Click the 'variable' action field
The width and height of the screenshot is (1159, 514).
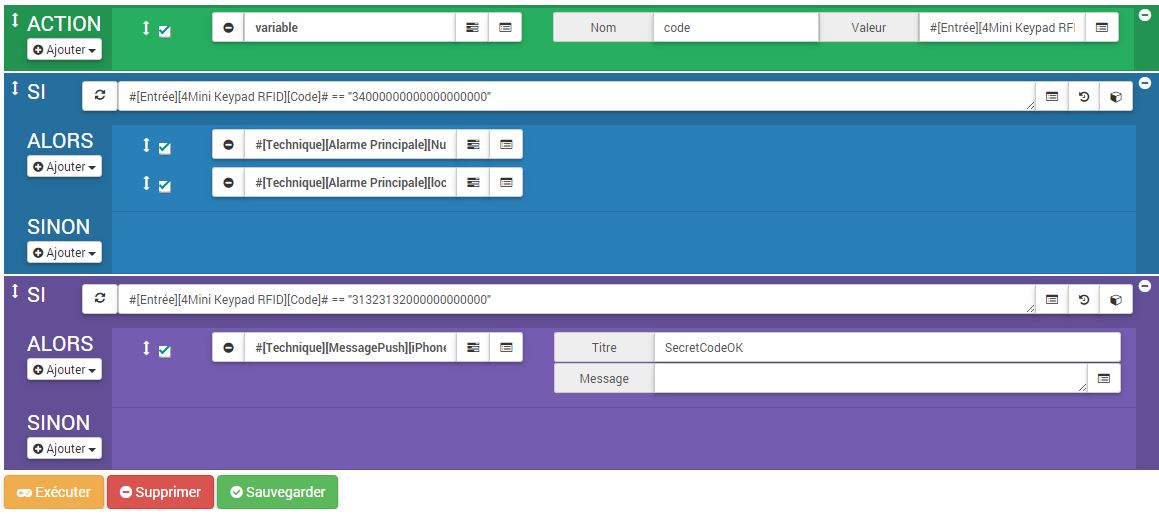350,27
